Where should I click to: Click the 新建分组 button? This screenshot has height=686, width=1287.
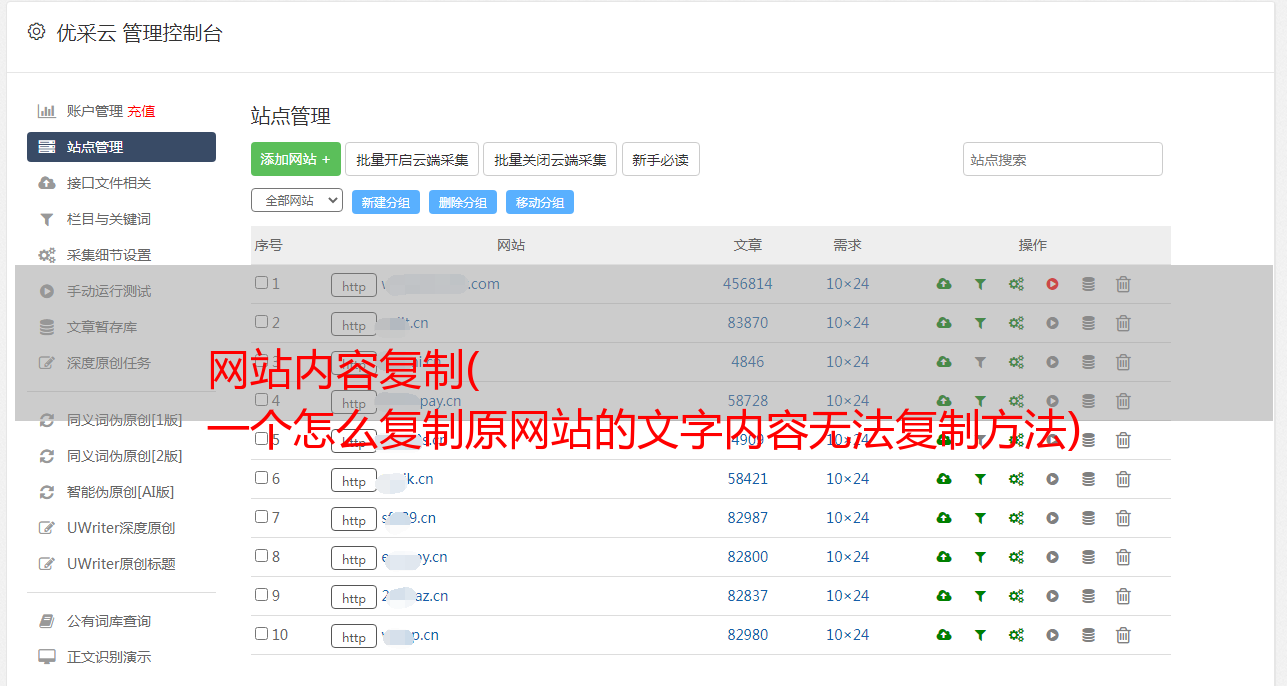click(386, 202)
